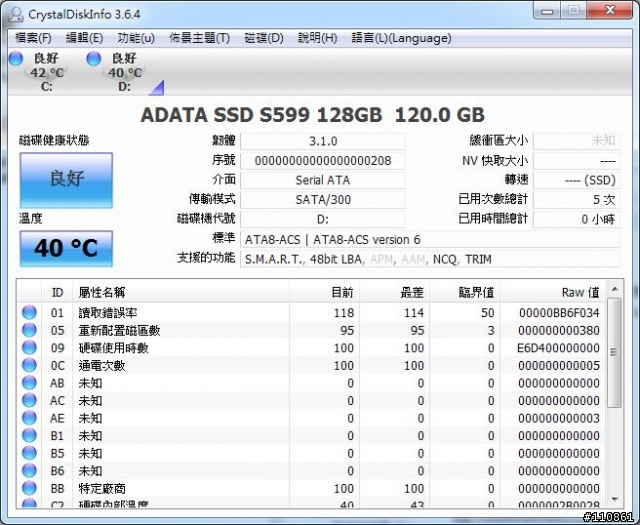The image size is (640, 525).
Task: Click the drive title ADATA SSD S599 128GB
Action: click(x=261, y=115)
